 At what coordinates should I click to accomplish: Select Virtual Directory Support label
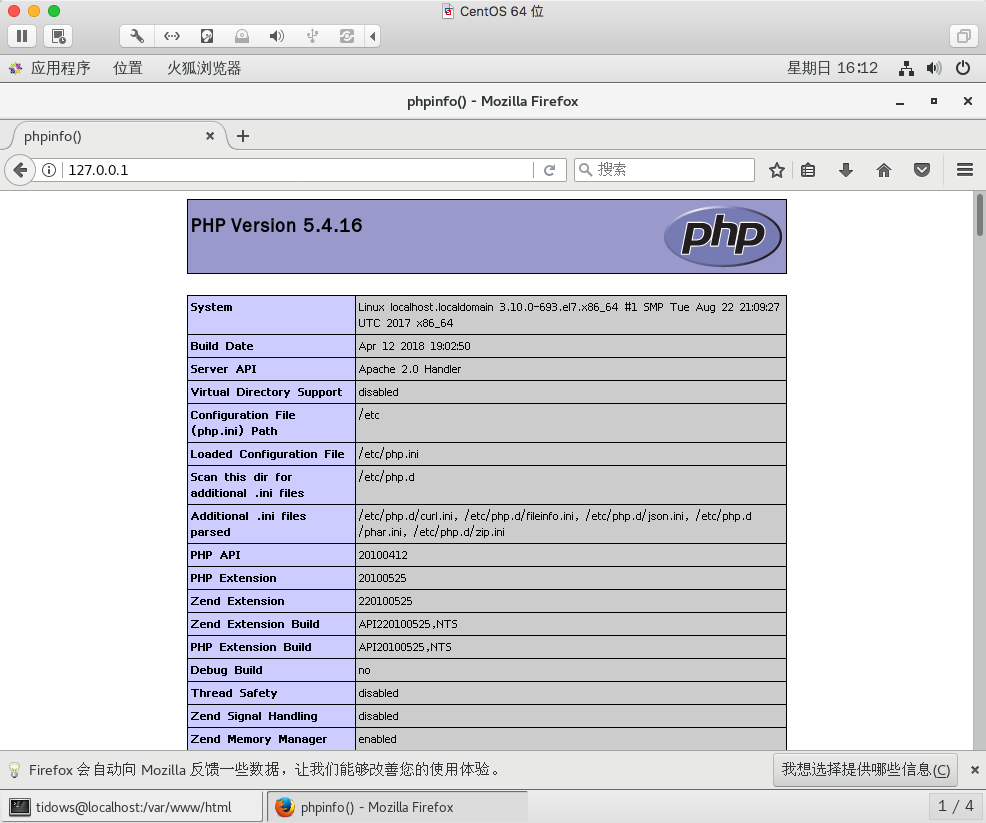pyautogui.click(x=266, y=392)
